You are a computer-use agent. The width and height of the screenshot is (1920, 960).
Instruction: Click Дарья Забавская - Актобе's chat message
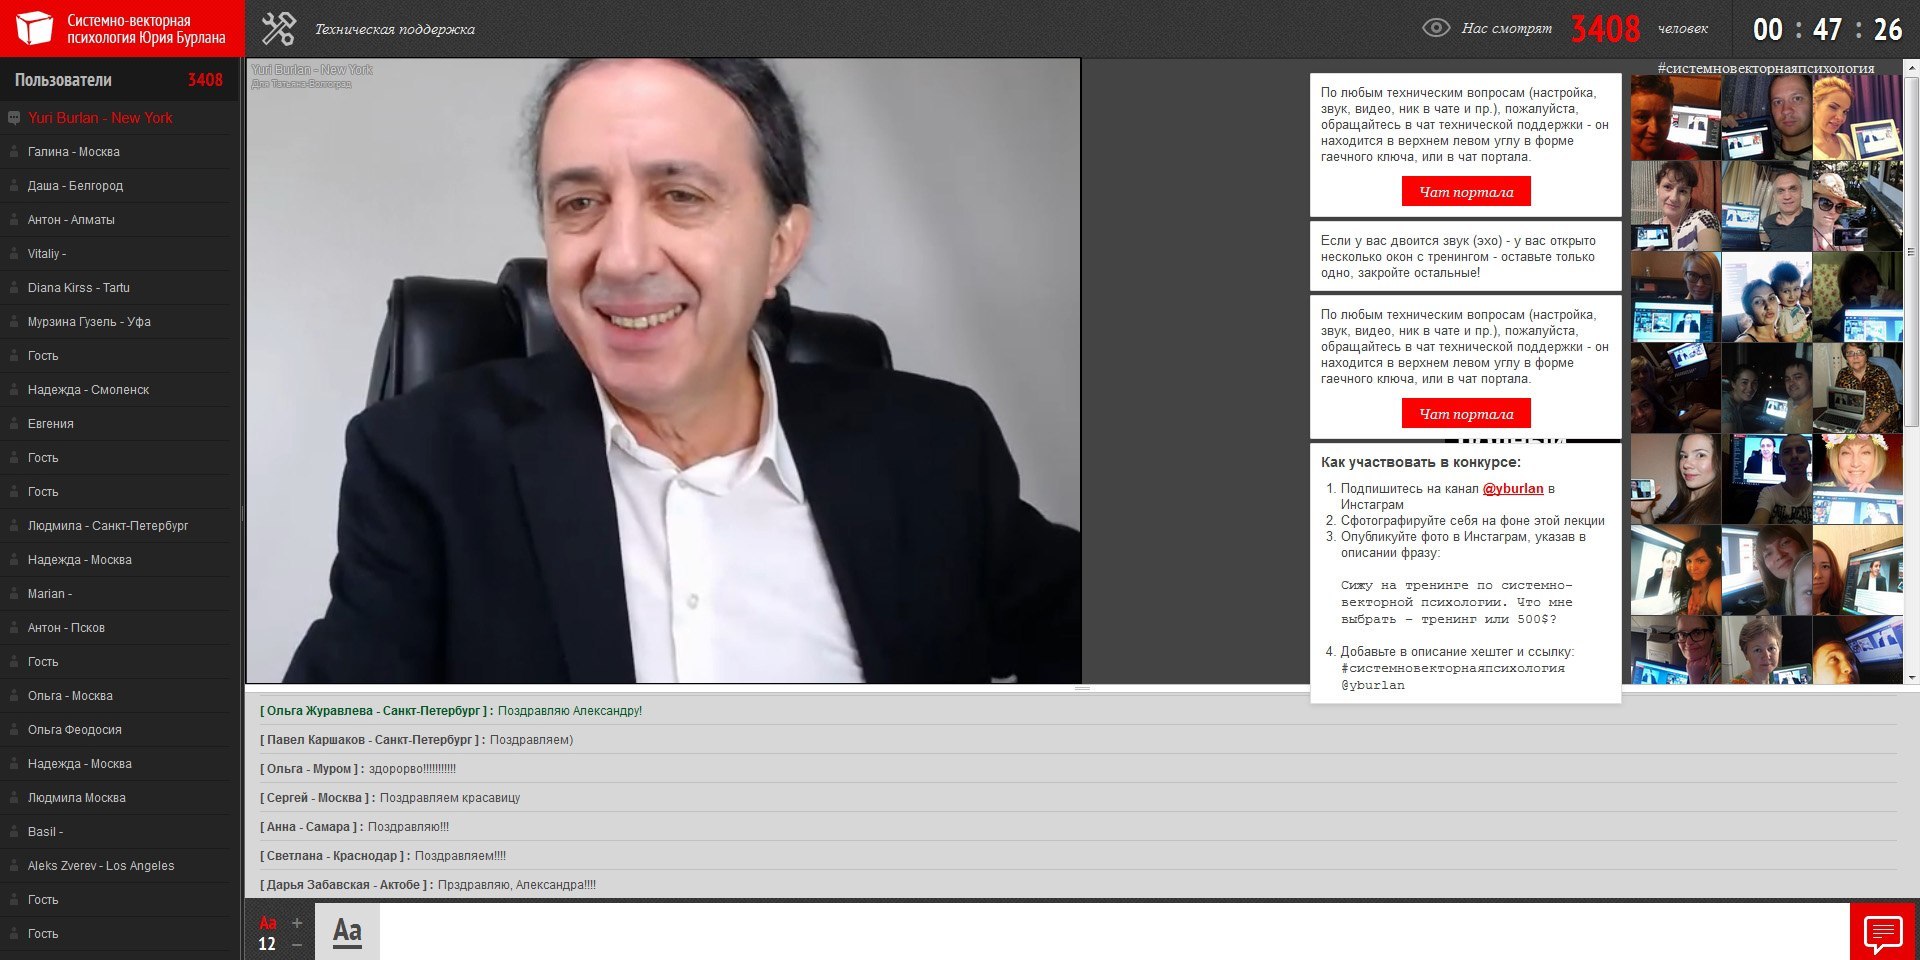pos(516,885)
